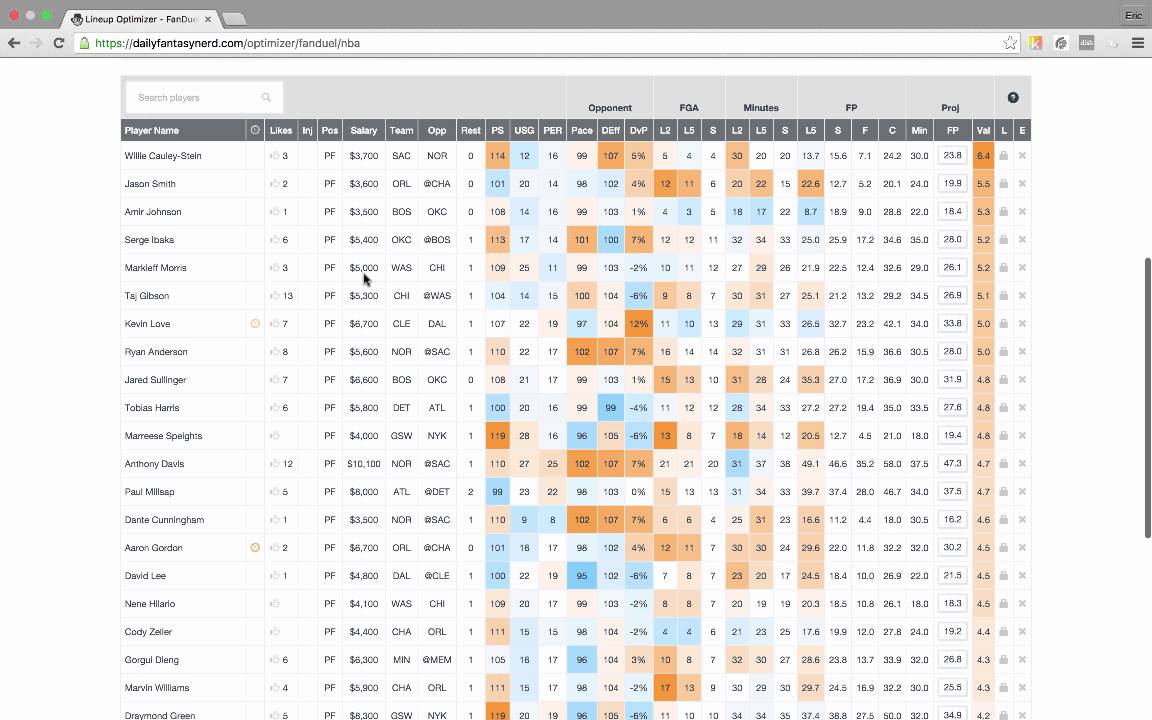Sort table by Player Name column

(x=151, y=131)
